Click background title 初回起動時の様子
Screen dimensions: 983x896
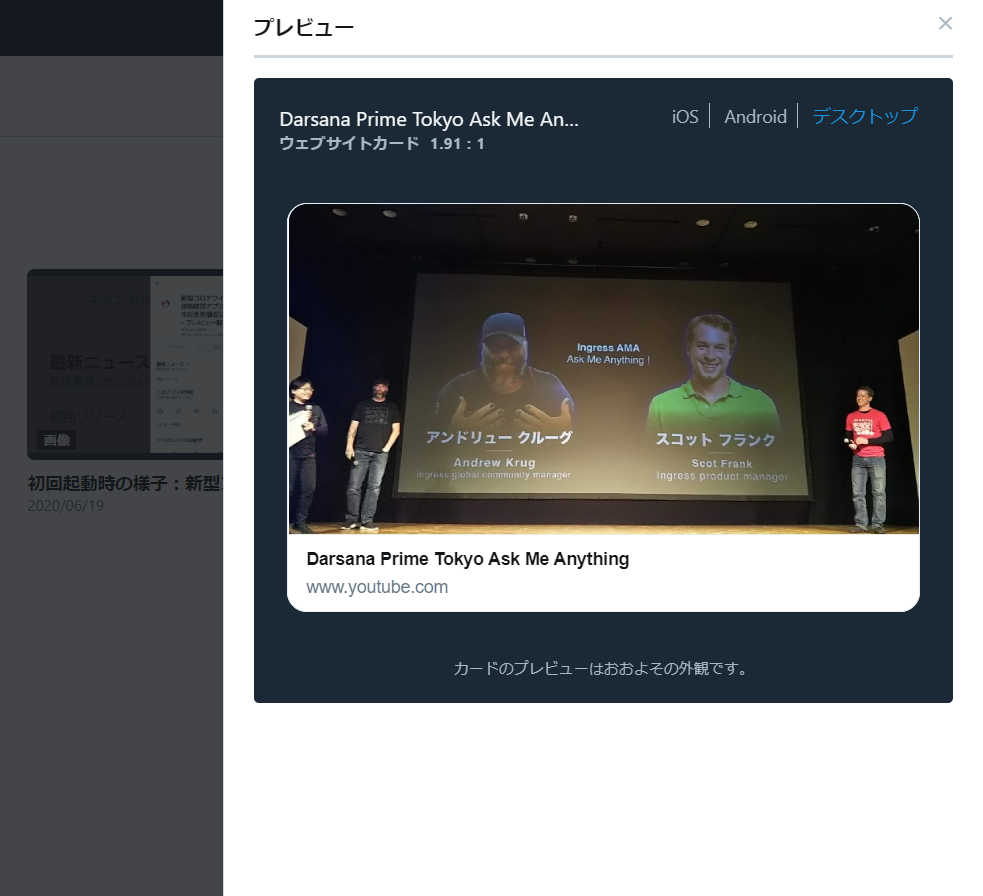coord(125,483)
